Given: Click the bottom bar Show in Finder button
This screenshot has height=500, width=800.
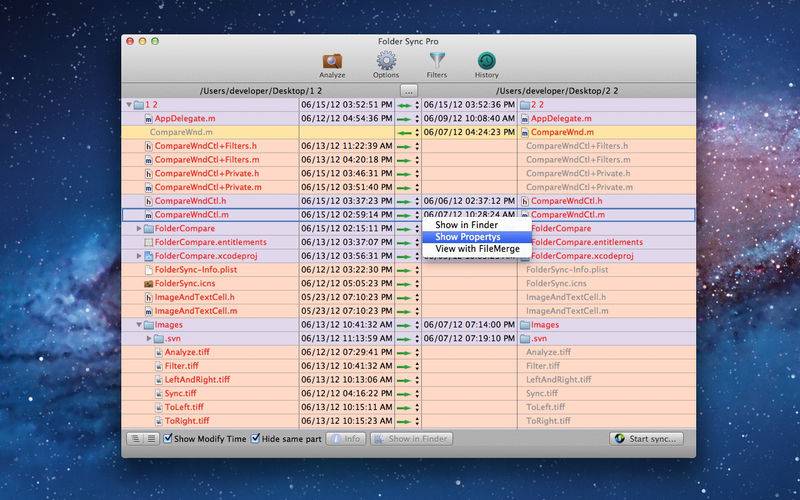Looking at the screenshot, I should coord(411,439).
